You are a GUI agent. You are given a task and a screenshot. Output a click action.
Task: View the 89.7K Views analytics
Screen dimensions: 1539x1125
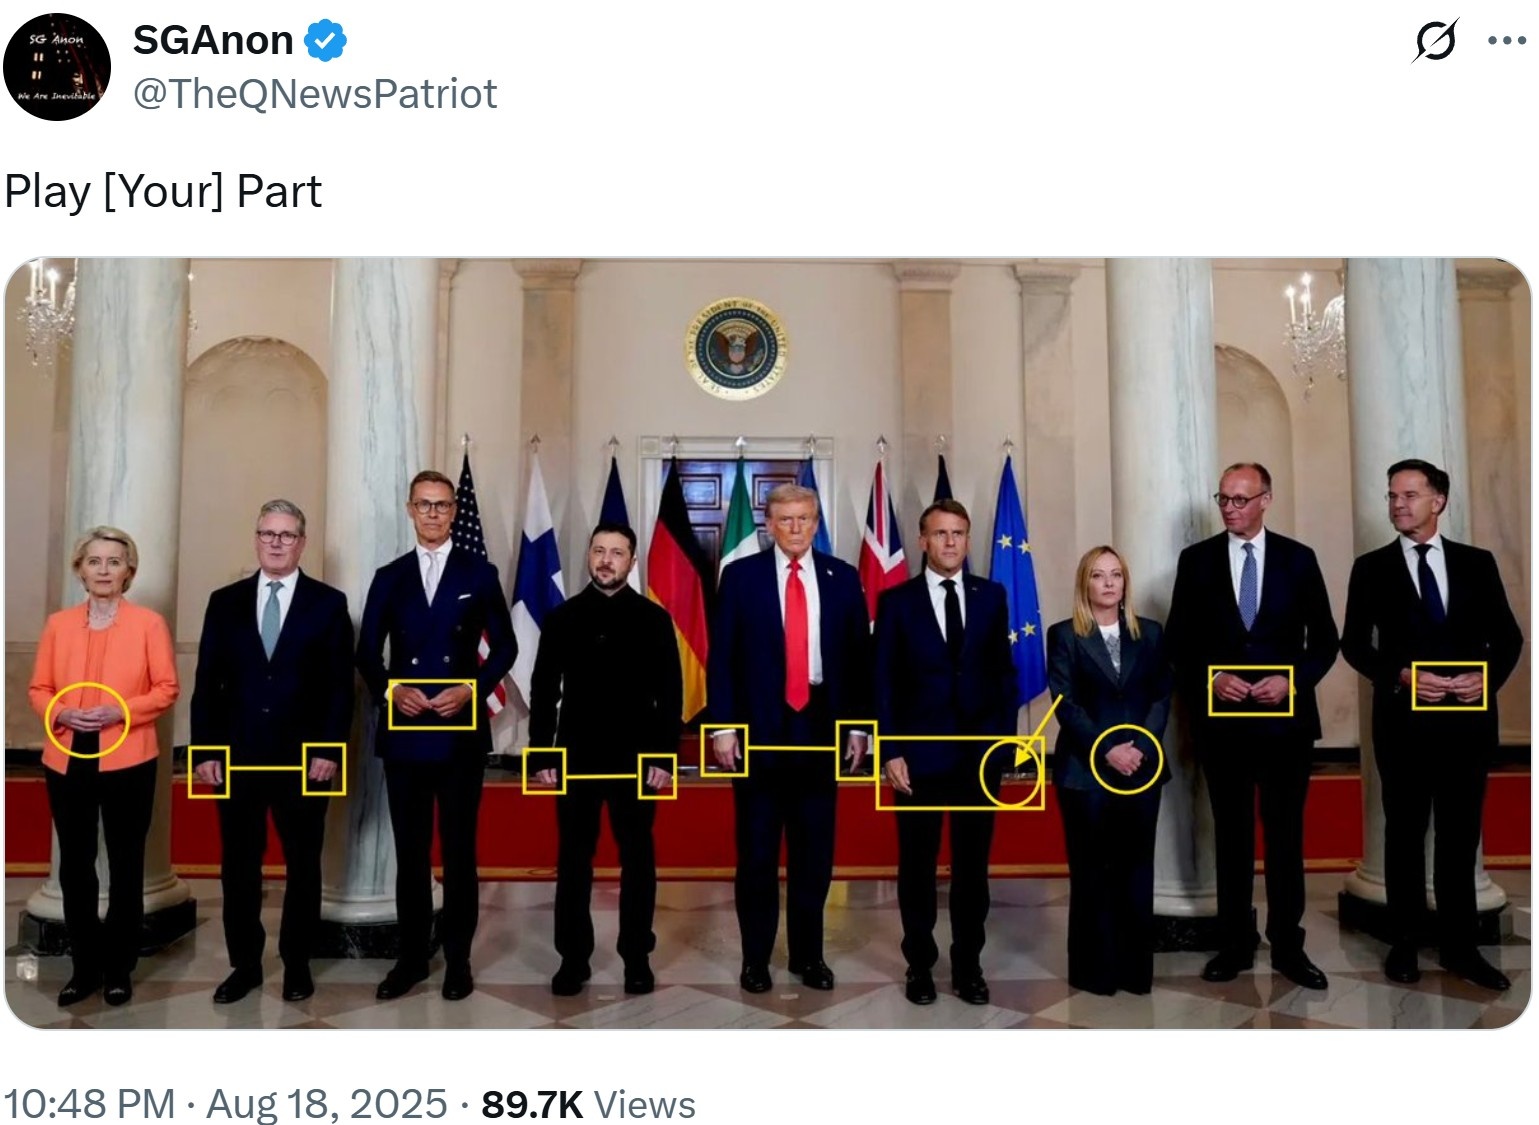pos(588,1104)
